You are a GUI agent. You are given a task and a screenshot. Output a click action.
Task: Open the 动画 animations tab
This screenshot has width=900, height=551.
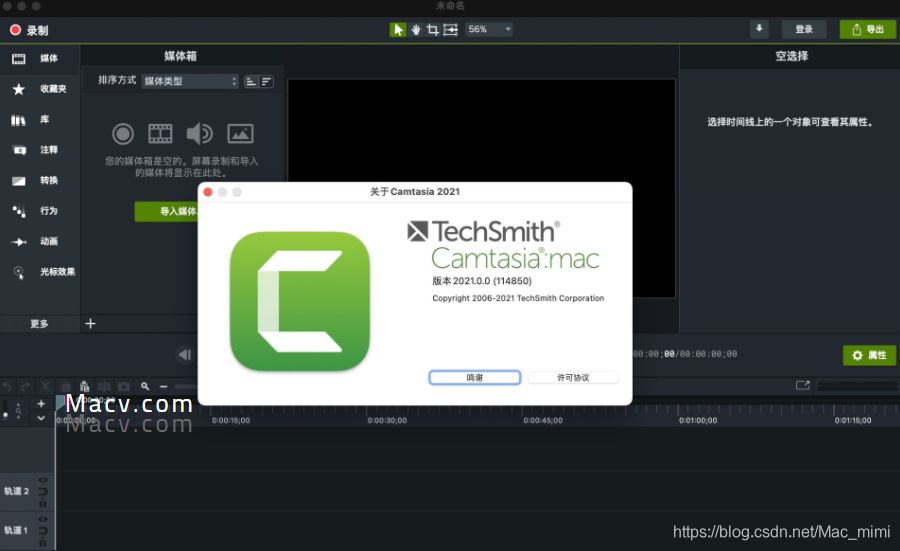tap(39, 241)
